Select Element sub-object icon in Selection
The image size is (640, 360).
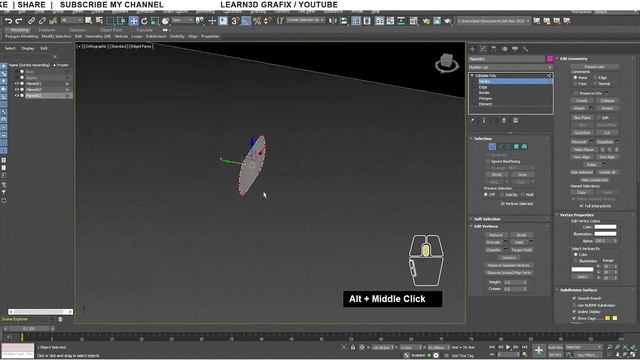(x=524, y=147)
